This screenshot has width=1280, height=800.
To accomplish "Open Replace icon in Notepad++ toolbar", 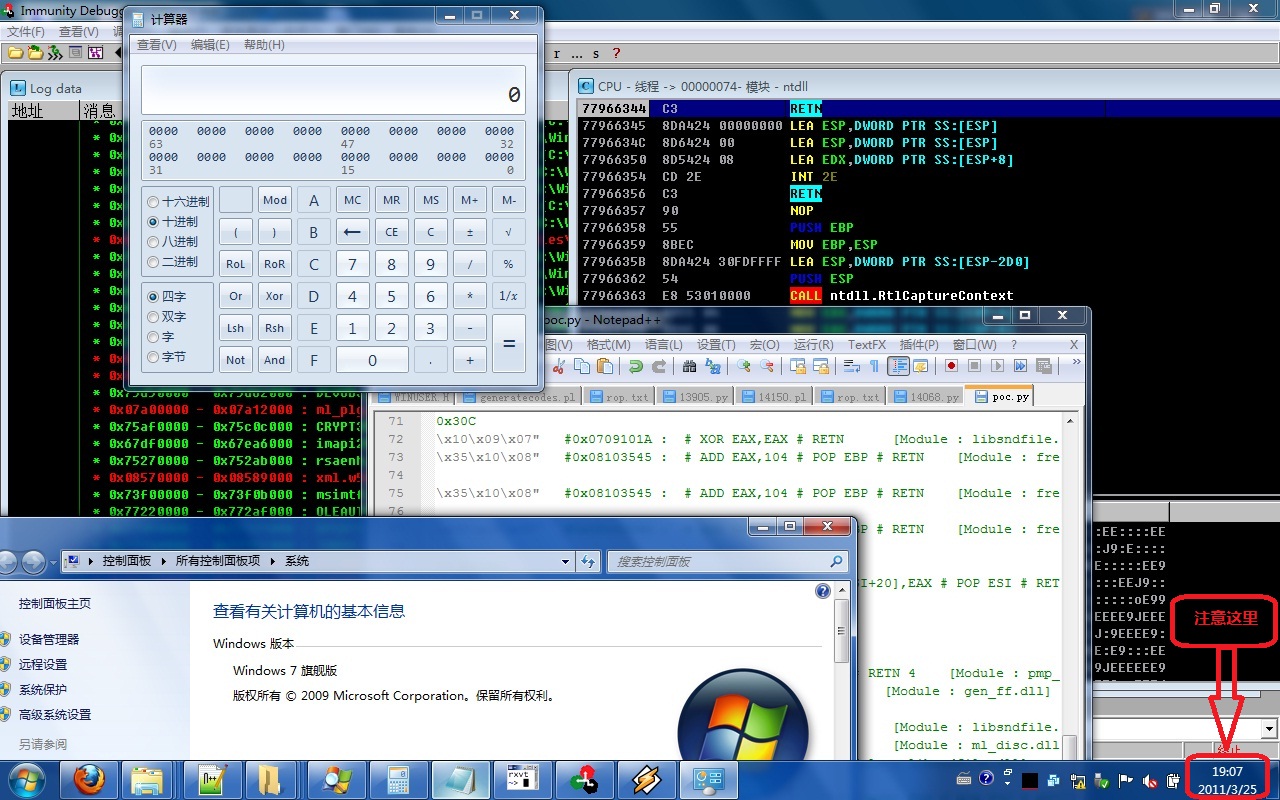I will 713,366.
